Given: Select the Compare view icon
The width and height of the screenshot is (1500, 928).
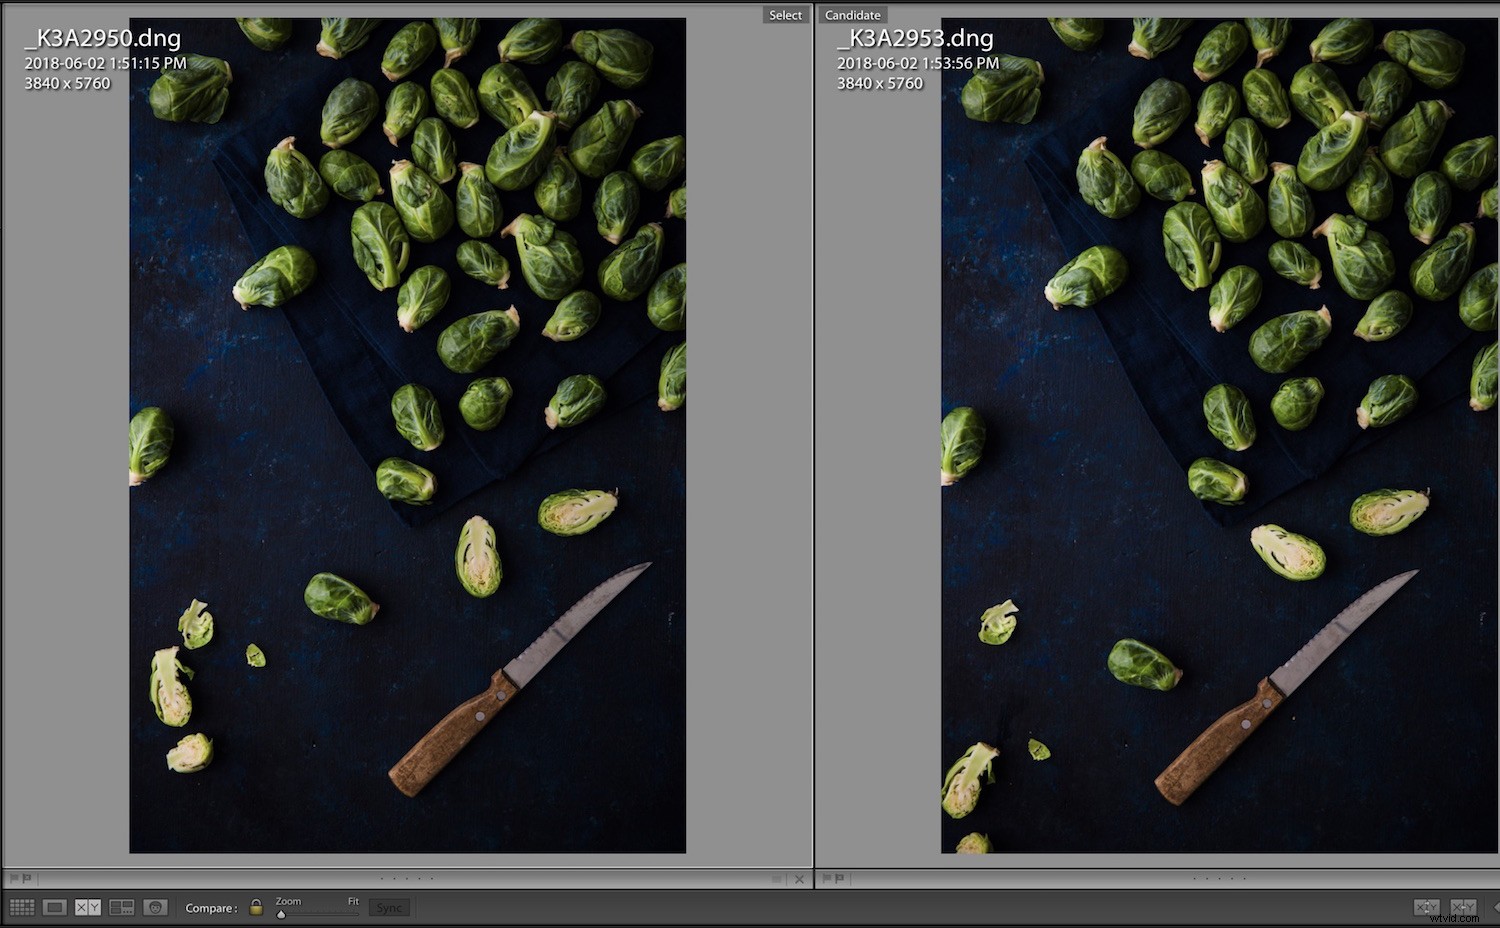Looking at the screenshot, I should [x=86, y=907].
